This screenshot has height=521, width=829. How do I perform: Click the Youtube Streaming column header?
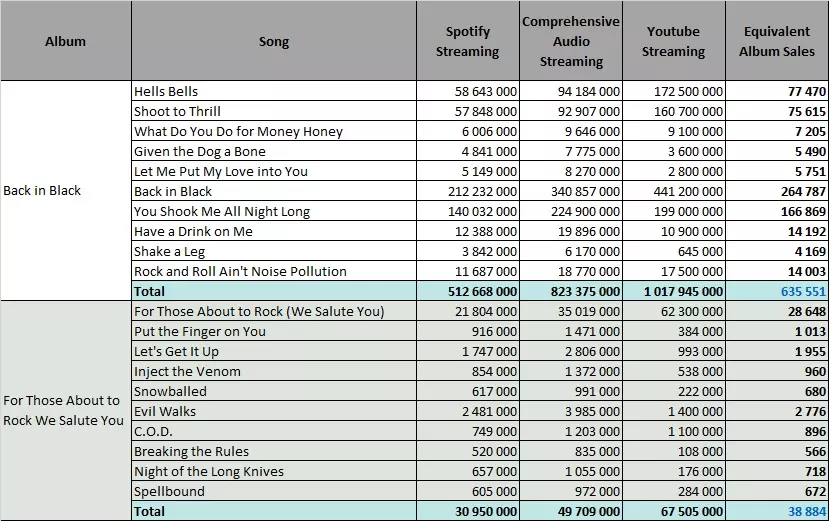click(674, 41)
